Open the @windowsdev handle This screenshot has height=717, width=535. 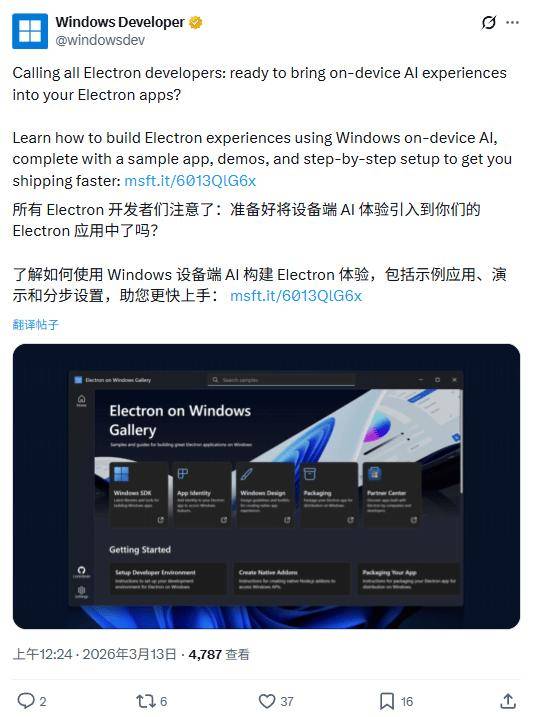(x=100, y=40)
